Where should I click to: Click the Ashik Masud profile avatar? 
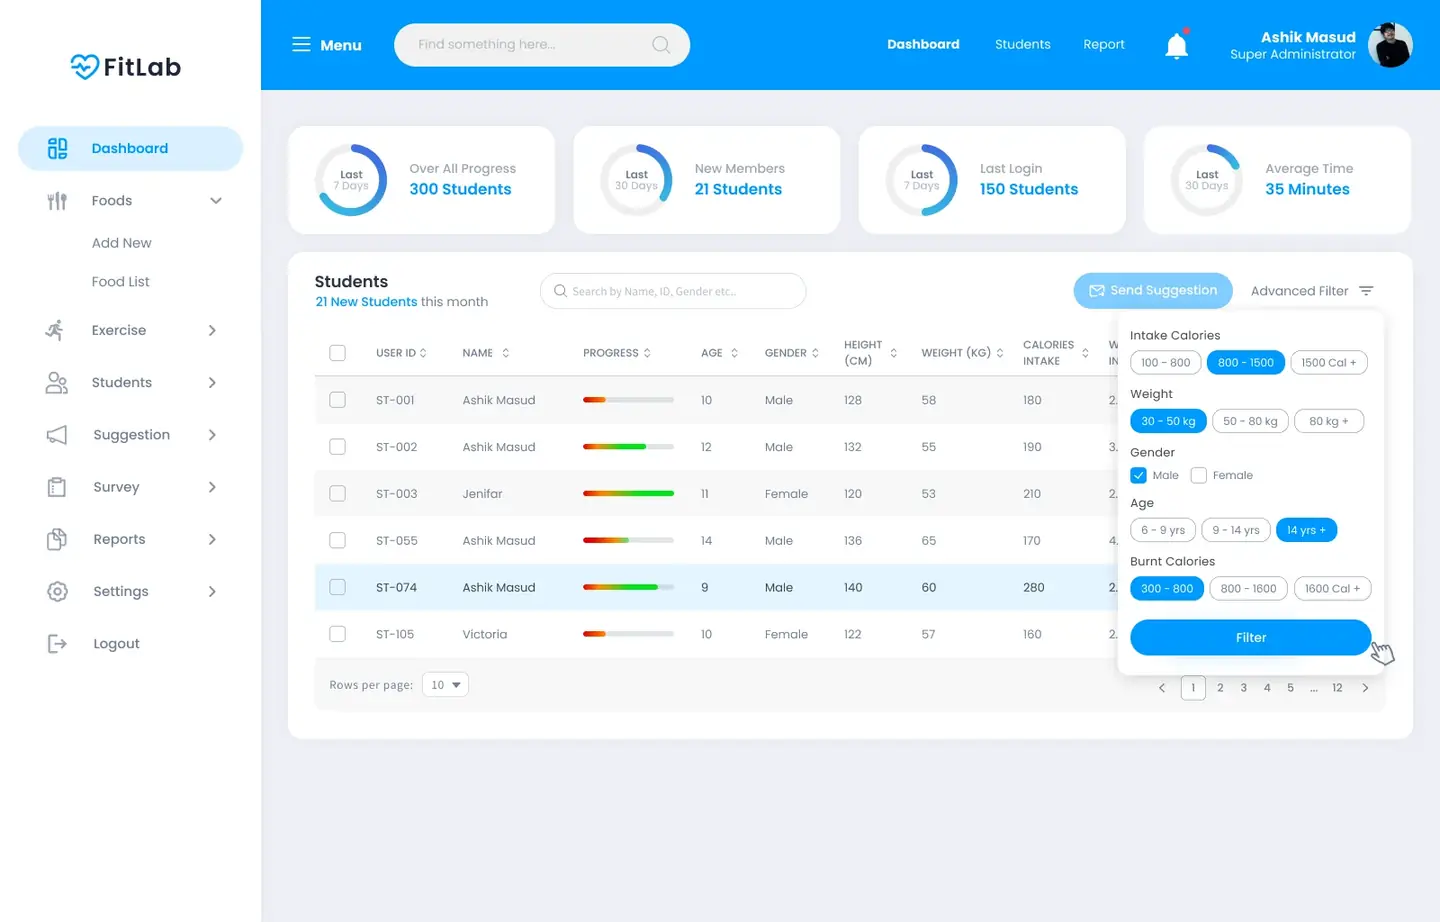pyautogui.click(x=1390, y=45)
